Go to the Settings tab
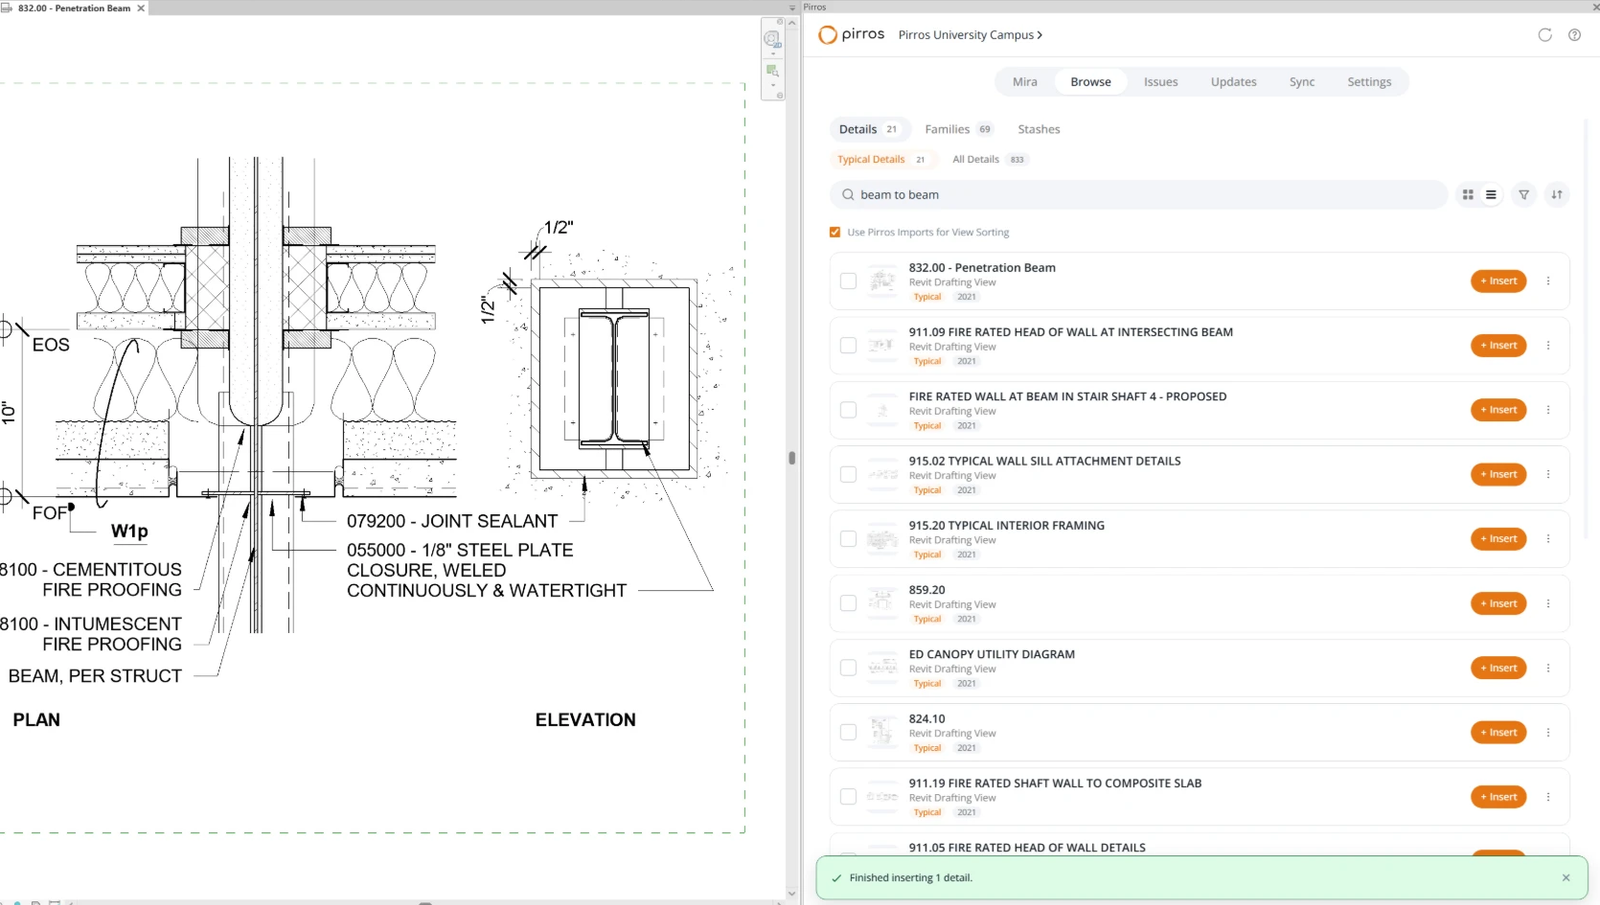Screen dimensions: 1600x905 point(1369,82)
